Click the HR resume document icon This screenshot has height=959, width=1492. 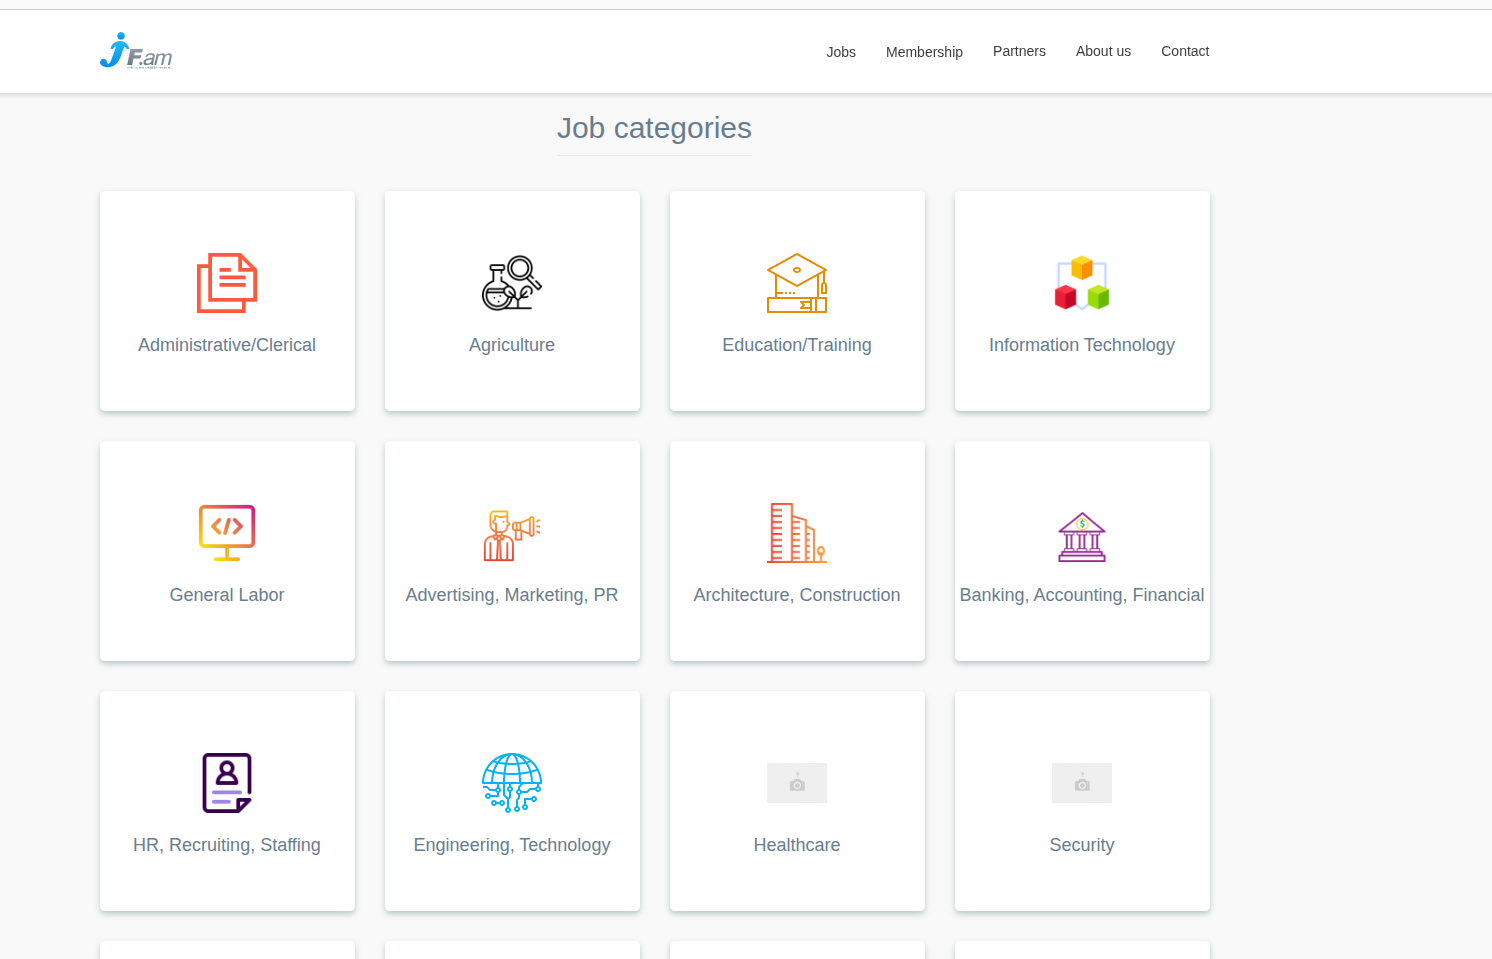227,783
